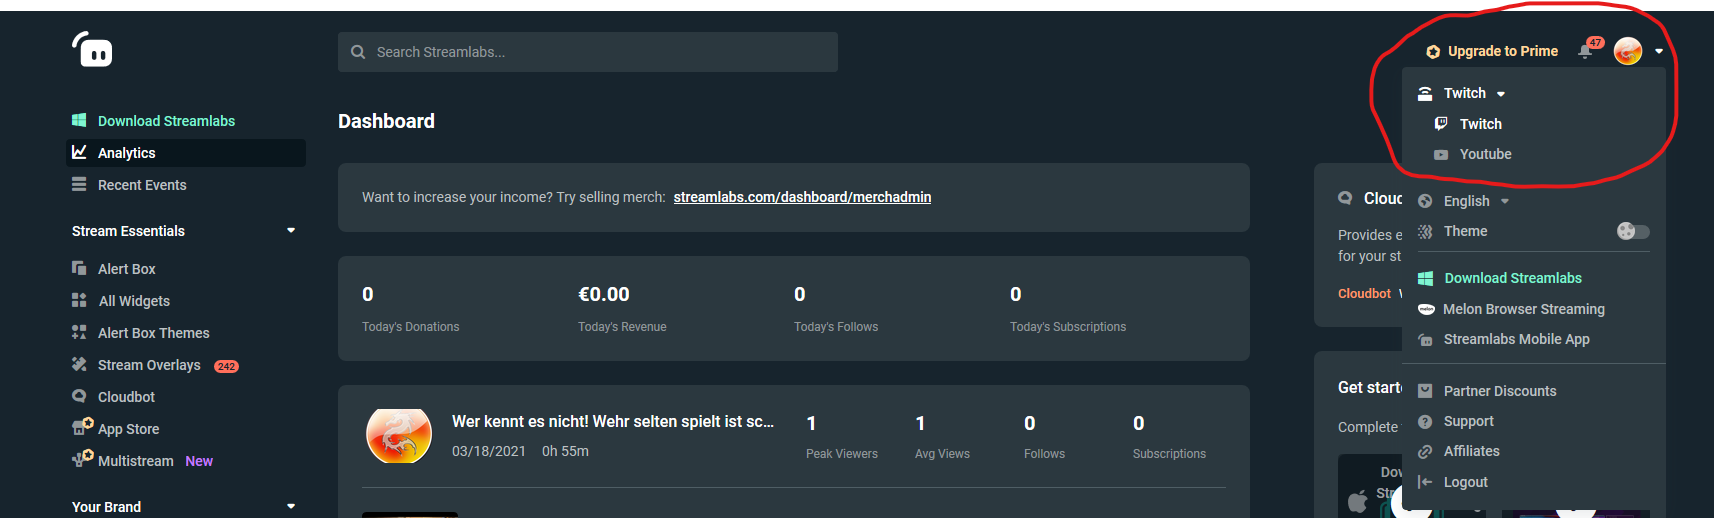Open Partner Discounts in the menu
This screenshot has width=1714, height=518.
coord(1499,391)
